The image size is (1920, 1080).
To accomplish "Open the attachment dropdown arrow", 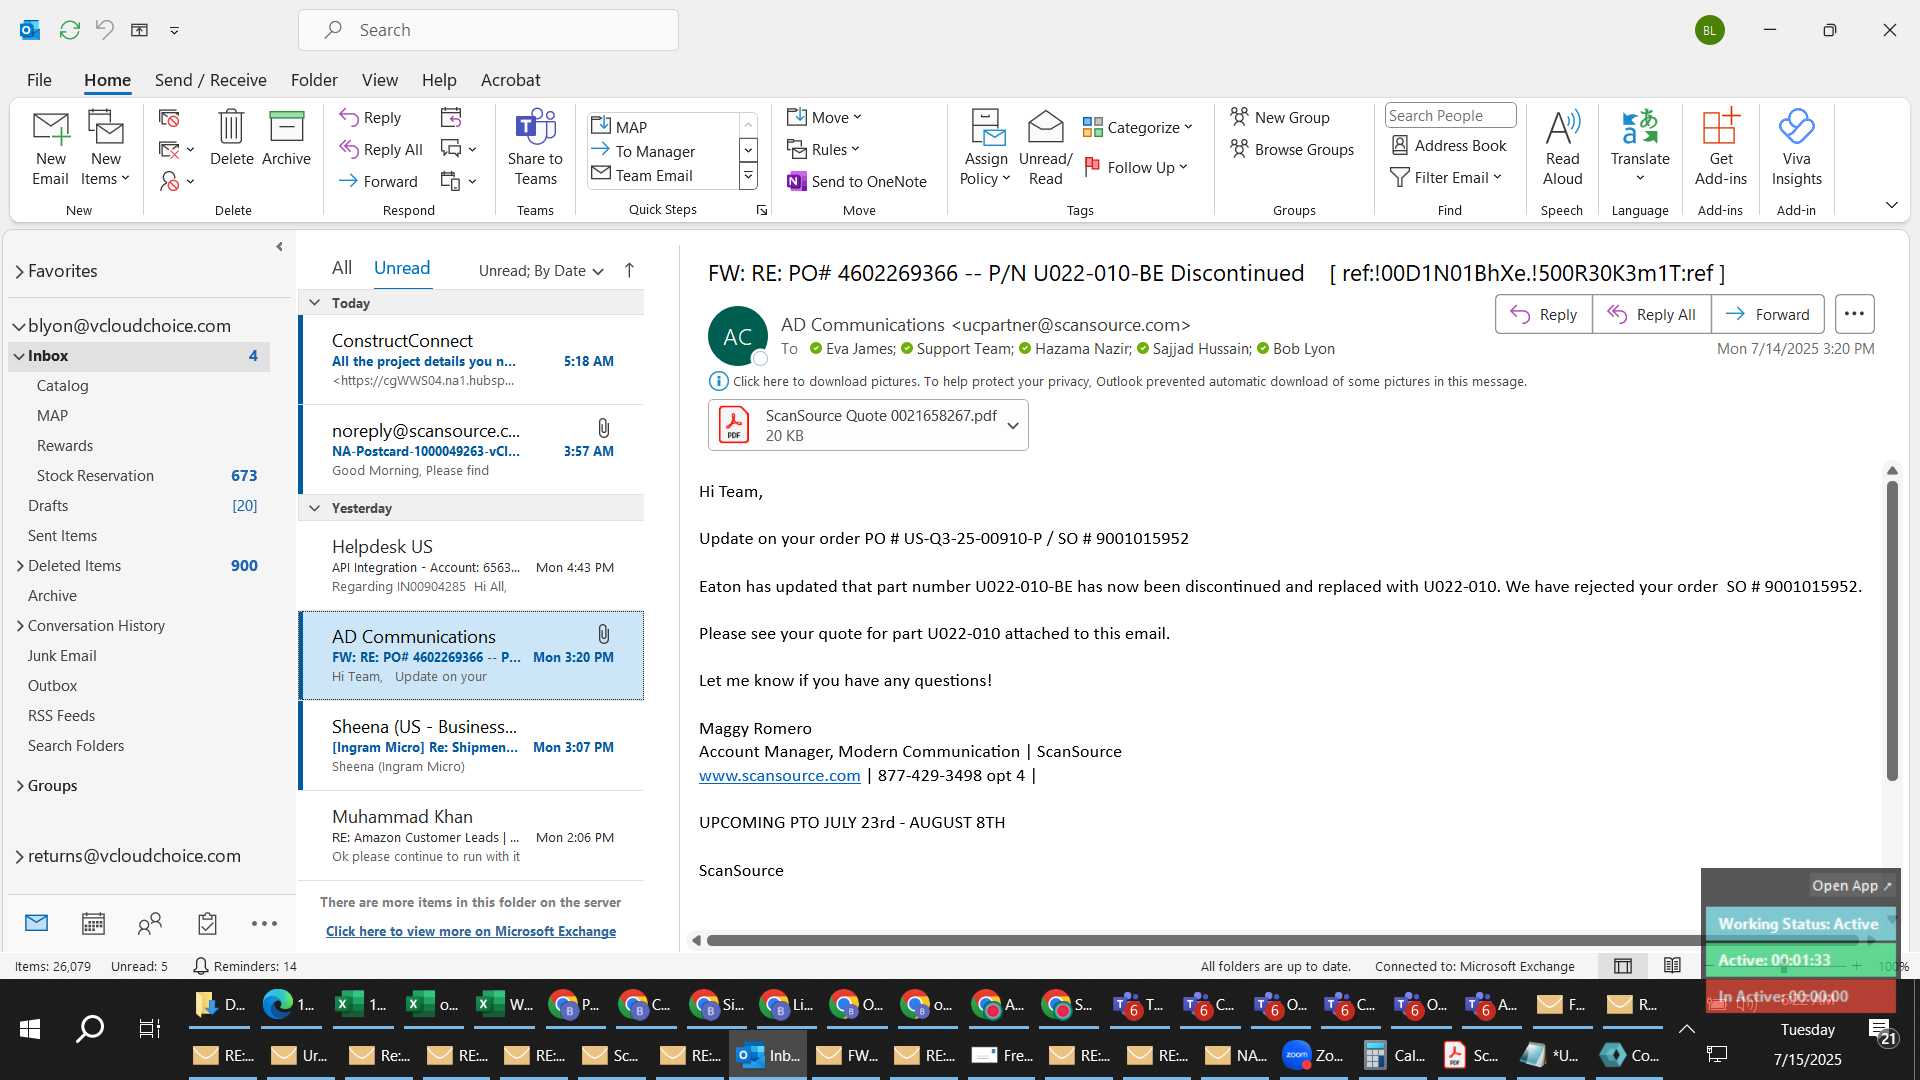I will pos(1013,425).
